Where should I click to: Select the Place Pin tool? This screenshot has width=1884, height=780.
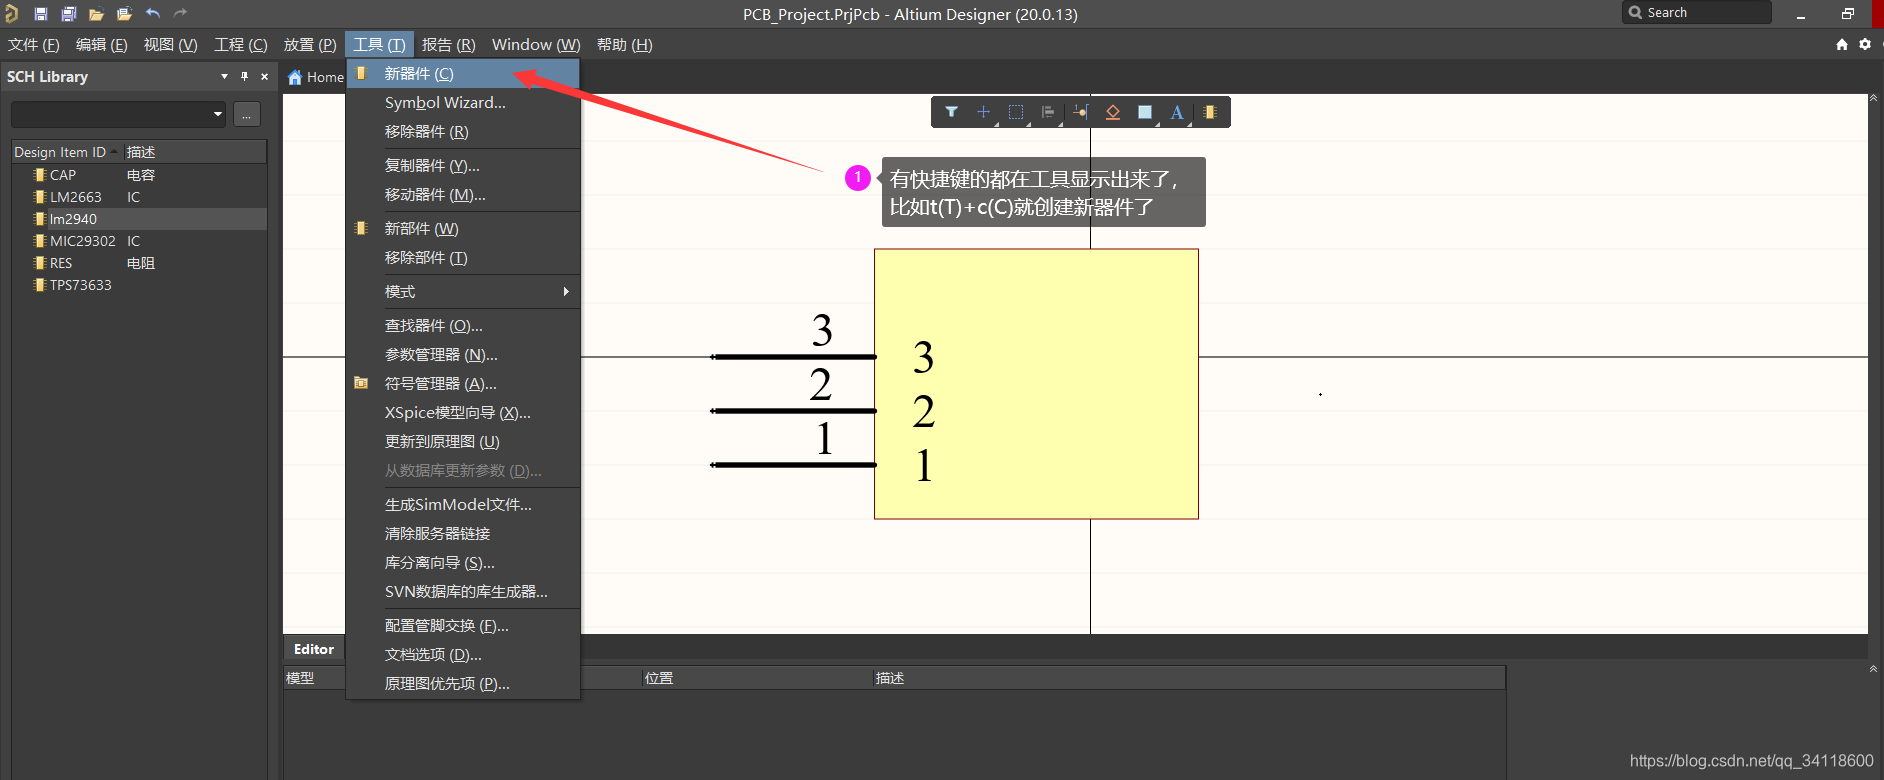tap(1081, 112)
